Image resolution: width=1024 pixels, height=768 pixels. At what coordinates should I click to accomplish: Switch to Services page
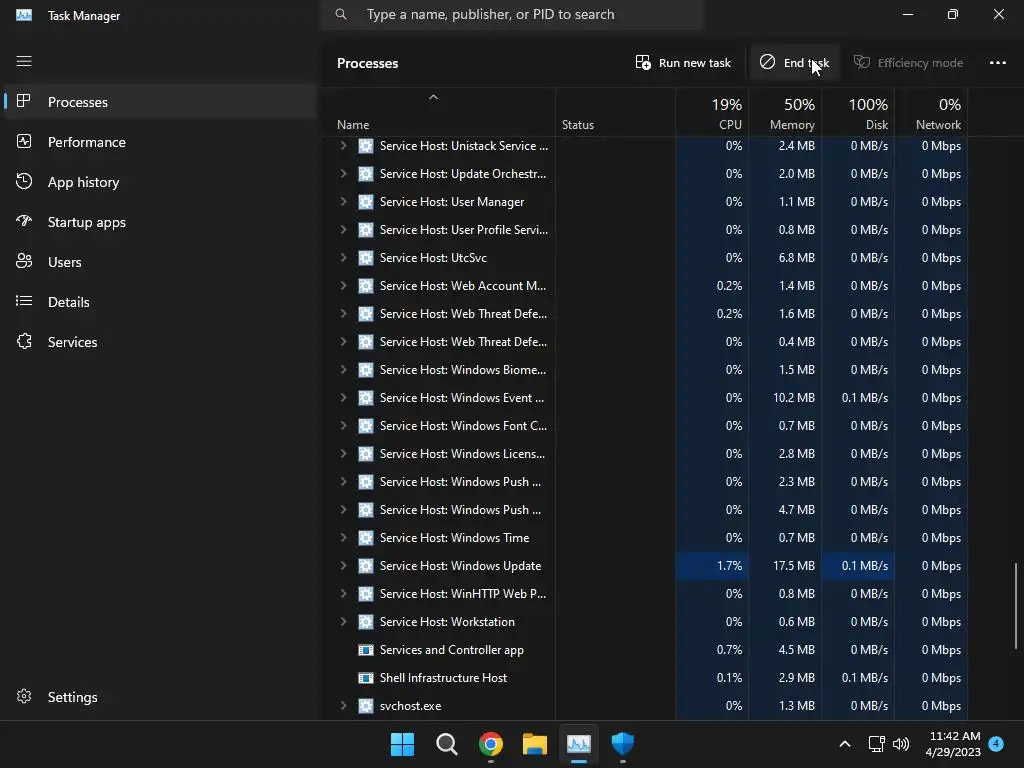[x=160, y=341]
